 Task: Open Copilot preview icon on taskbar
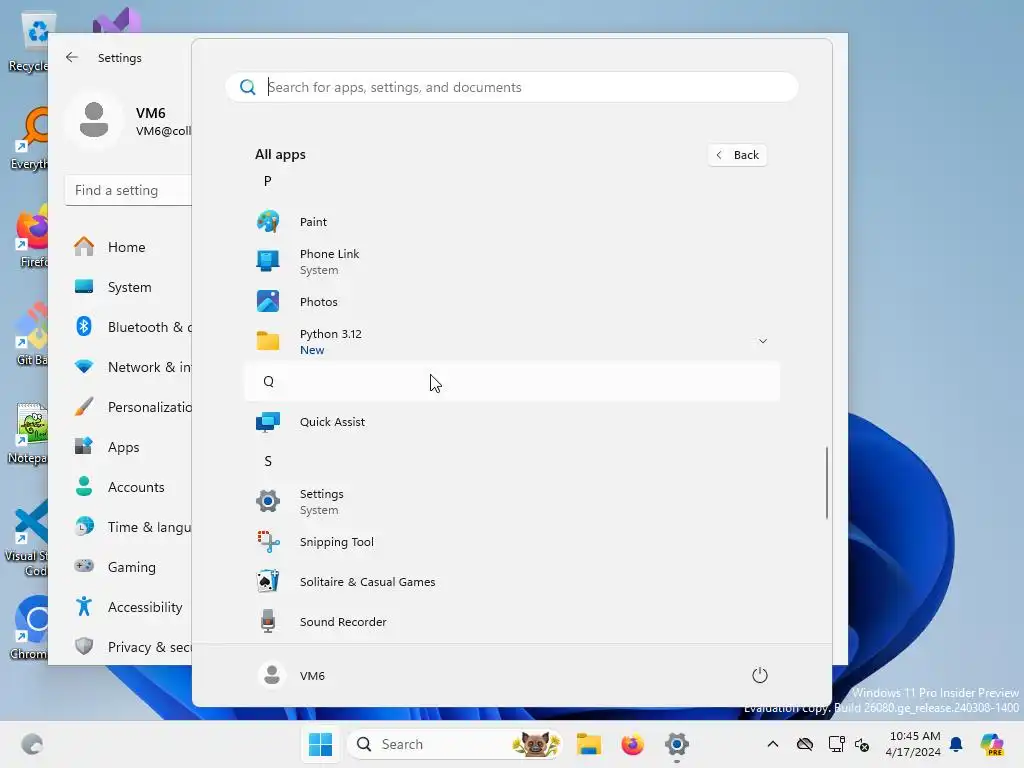click(x=992, y=744)
